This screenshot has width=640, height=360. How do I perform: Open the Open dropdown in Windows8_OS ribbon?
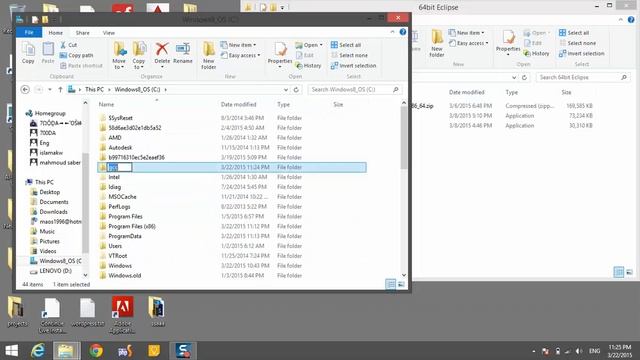(309, 45)
